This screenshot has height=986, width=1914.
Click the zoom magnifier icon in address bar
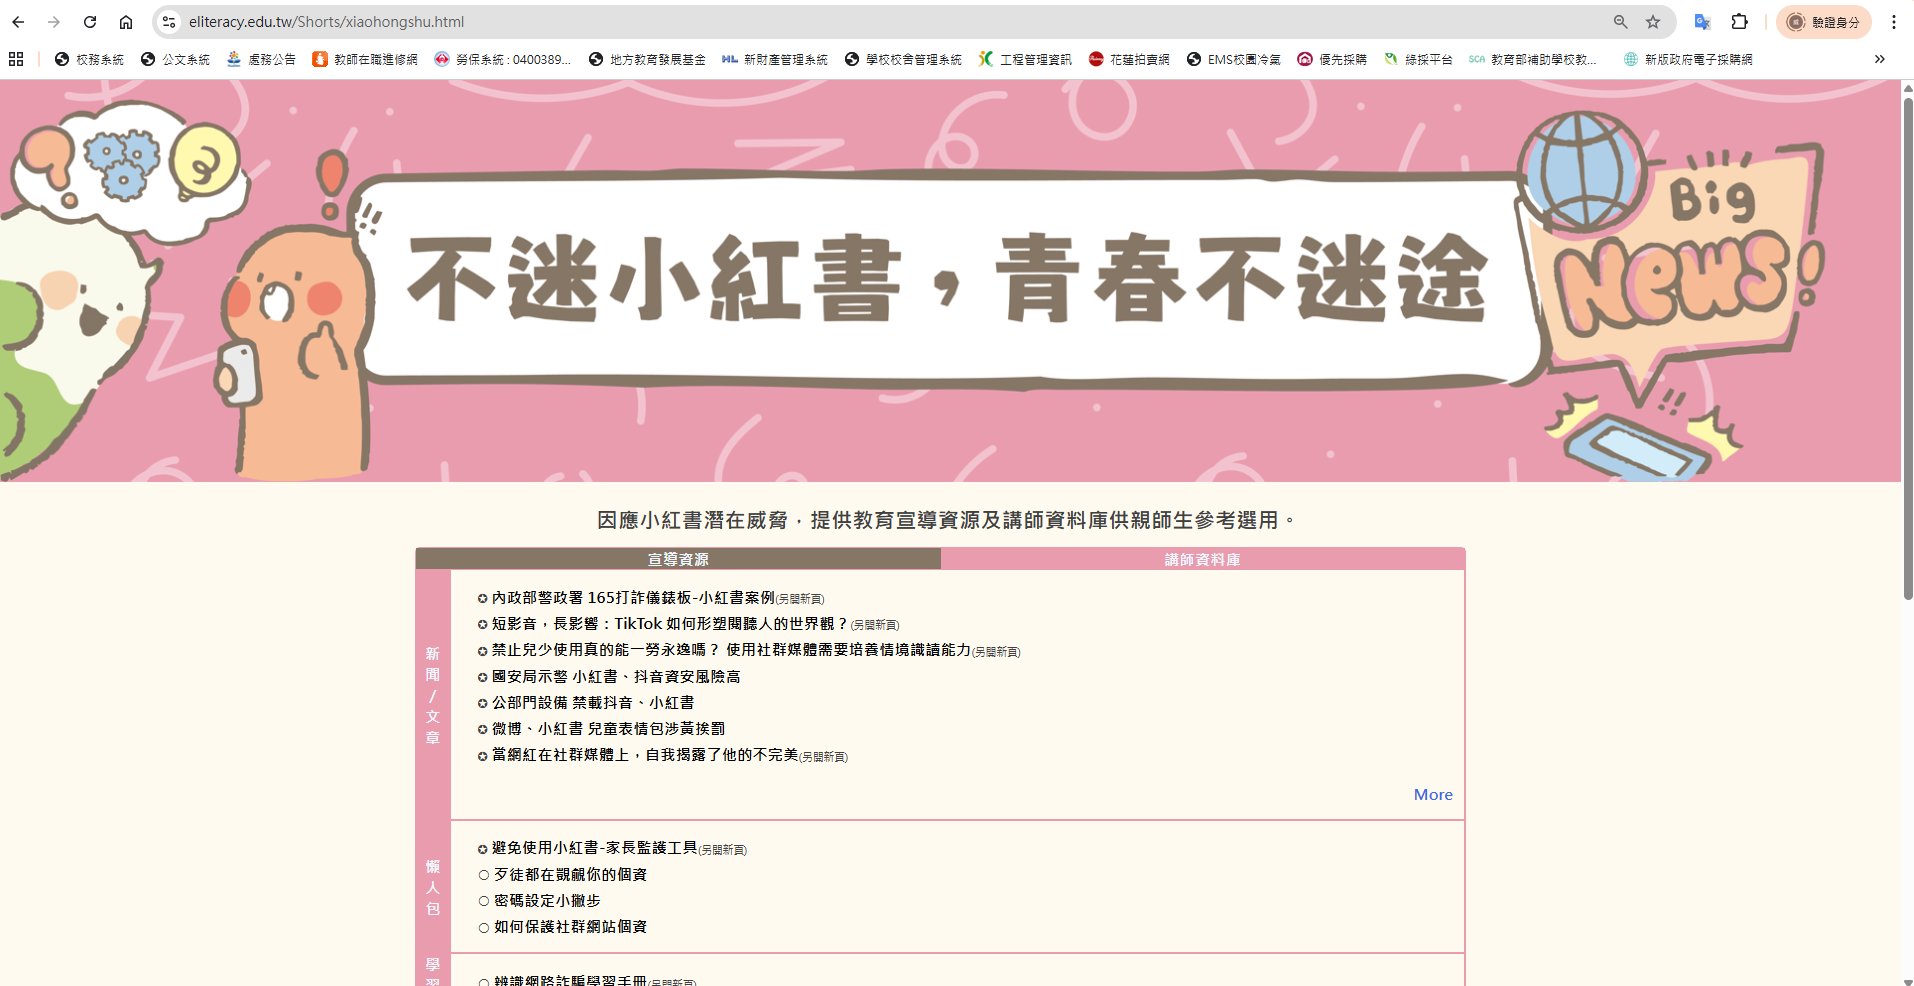[1620, 22]
